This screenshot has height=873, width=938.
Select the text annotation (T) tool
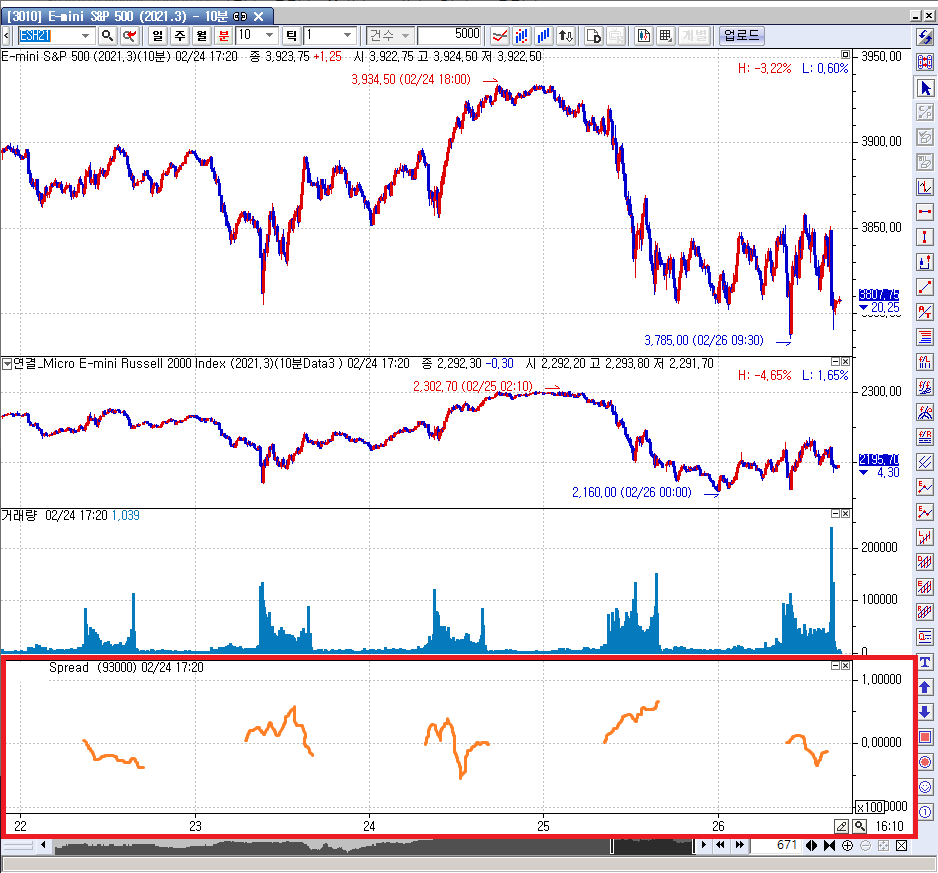click(925, 662)
